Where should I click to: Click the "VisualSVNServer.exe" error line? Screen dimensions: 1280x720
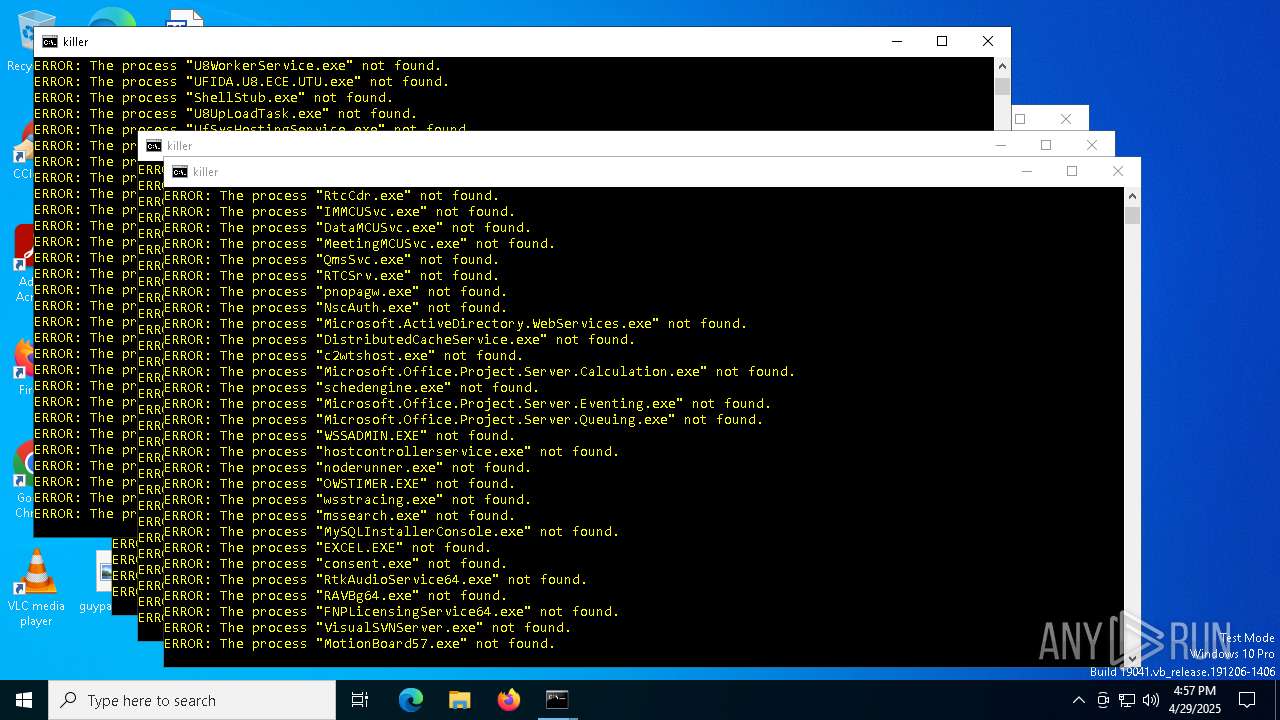[x=368, y=628]
